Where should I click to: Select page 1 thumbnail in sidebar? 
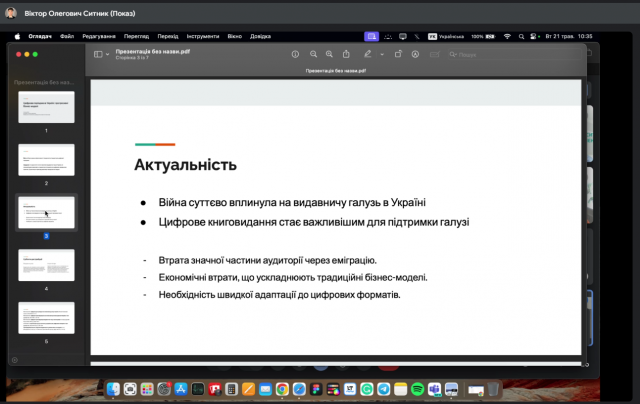pyautogui.click(x=47, y=107)
